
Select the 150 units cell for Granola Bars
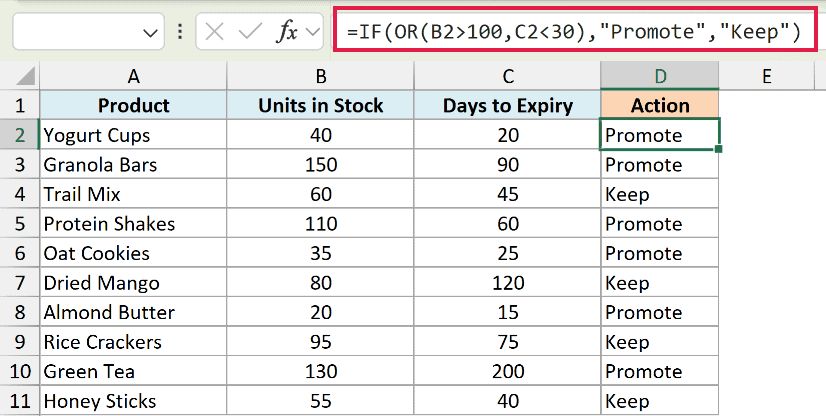pos(320,164)
